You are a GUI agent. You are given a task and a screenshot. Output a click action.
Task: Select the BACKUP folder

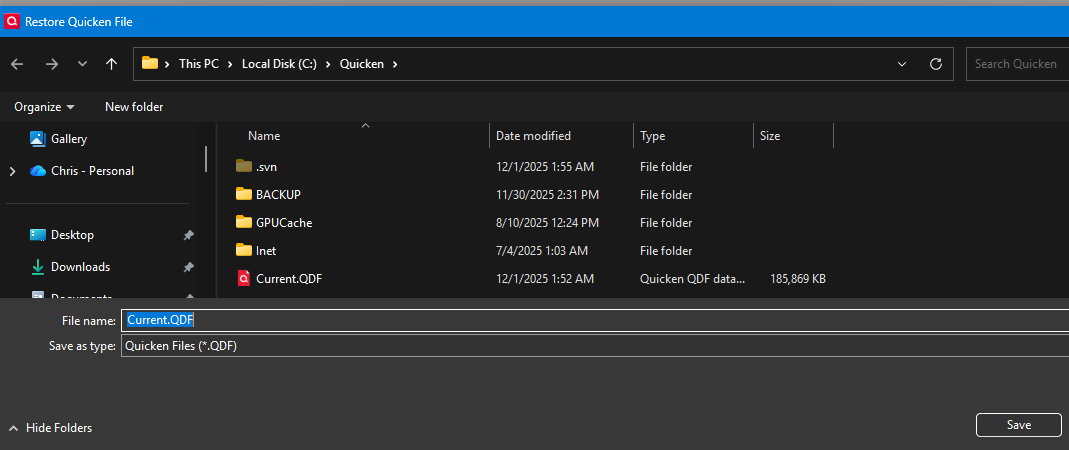278,194
